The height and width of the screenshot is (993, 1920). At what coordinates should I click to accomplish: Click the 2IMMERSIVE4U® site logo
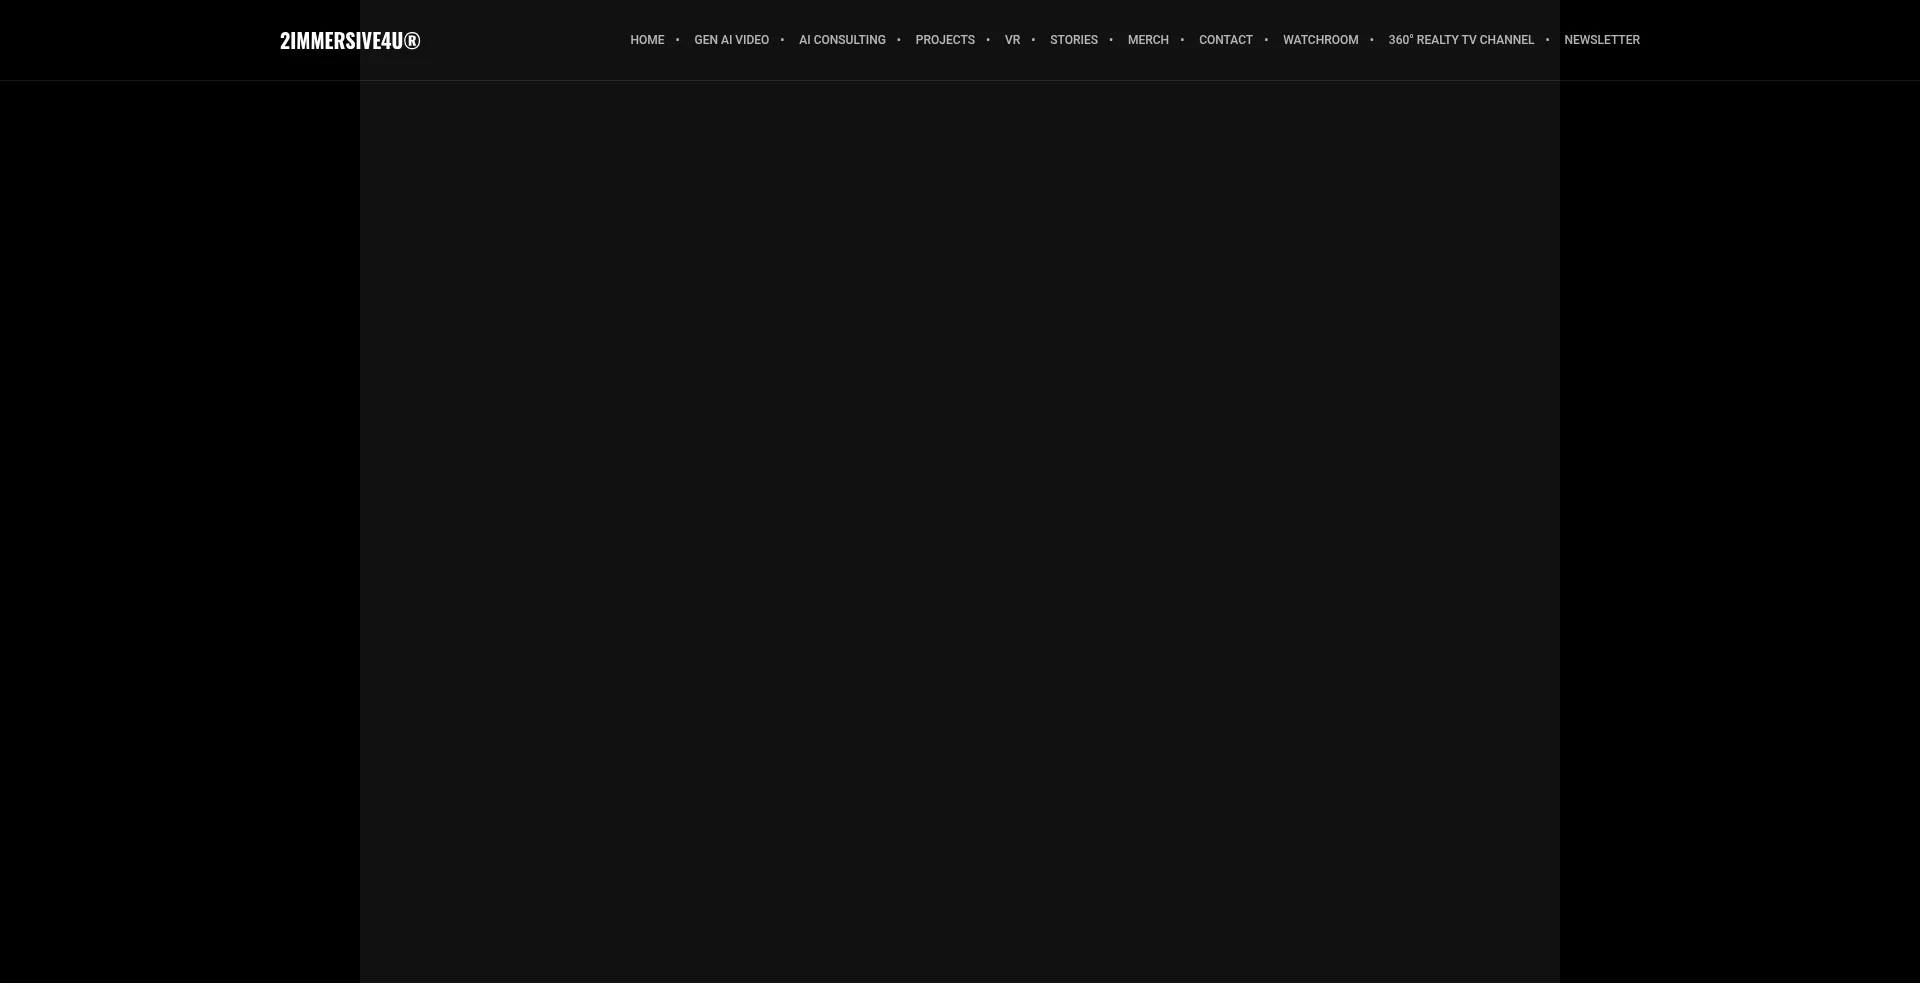pos(349,40)
